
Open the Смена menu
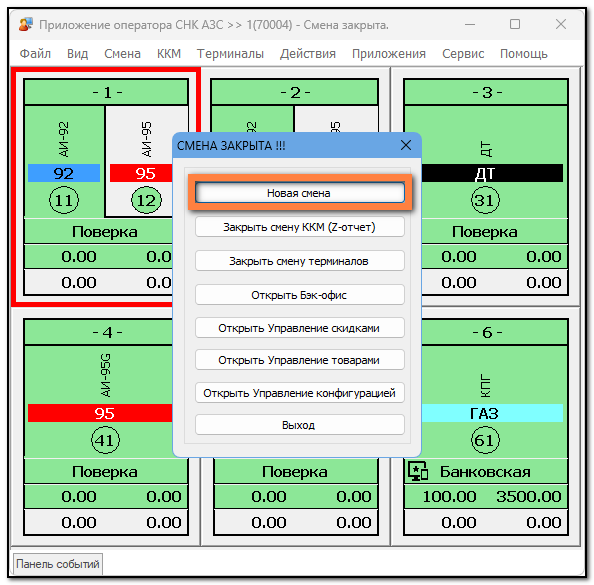[122, 54]
